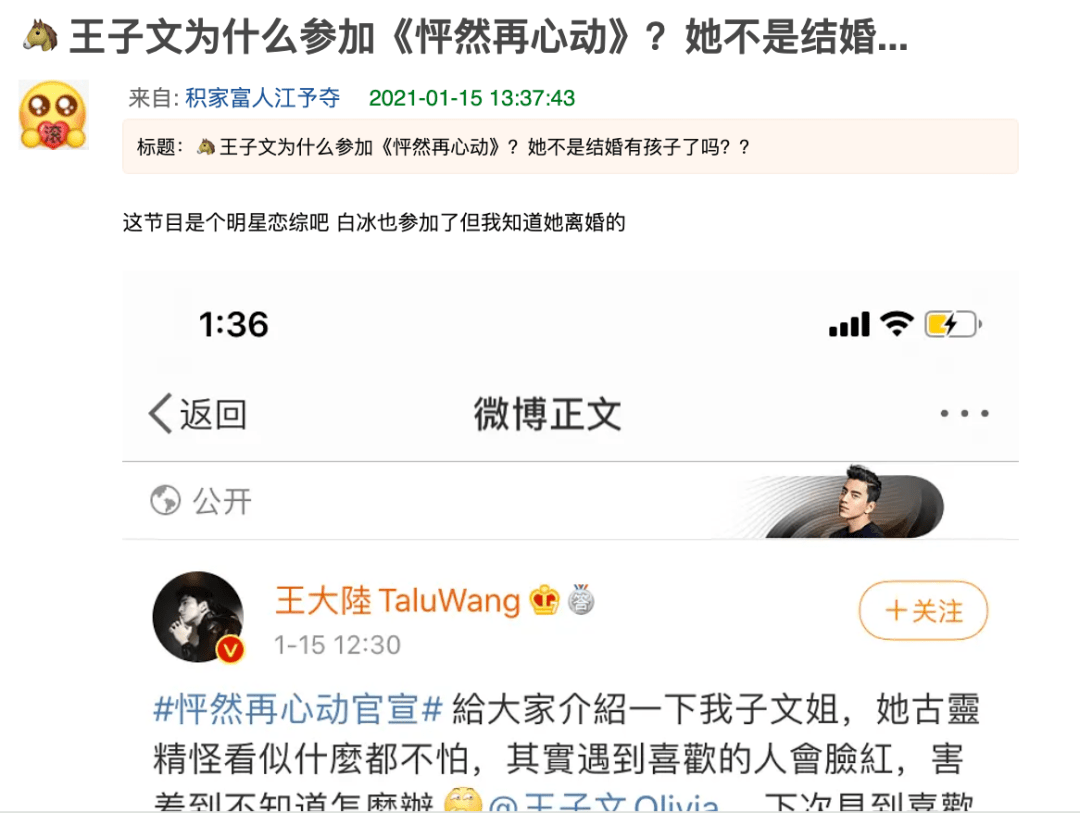Image resolution: width=1080 pixels, height=813 pixels.
Task: Tap the 返回 back chevron
Action: (160, 413)
